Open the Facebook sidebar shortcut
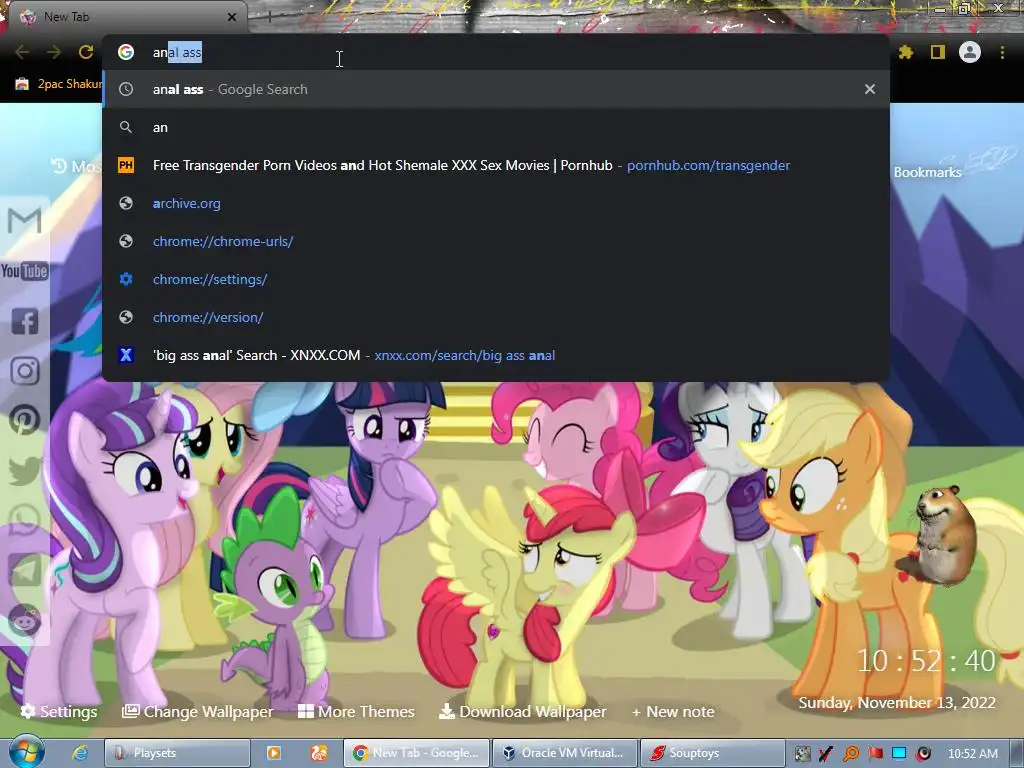Viewport: 1024px width, 768px height. click(x=25, y=321)
